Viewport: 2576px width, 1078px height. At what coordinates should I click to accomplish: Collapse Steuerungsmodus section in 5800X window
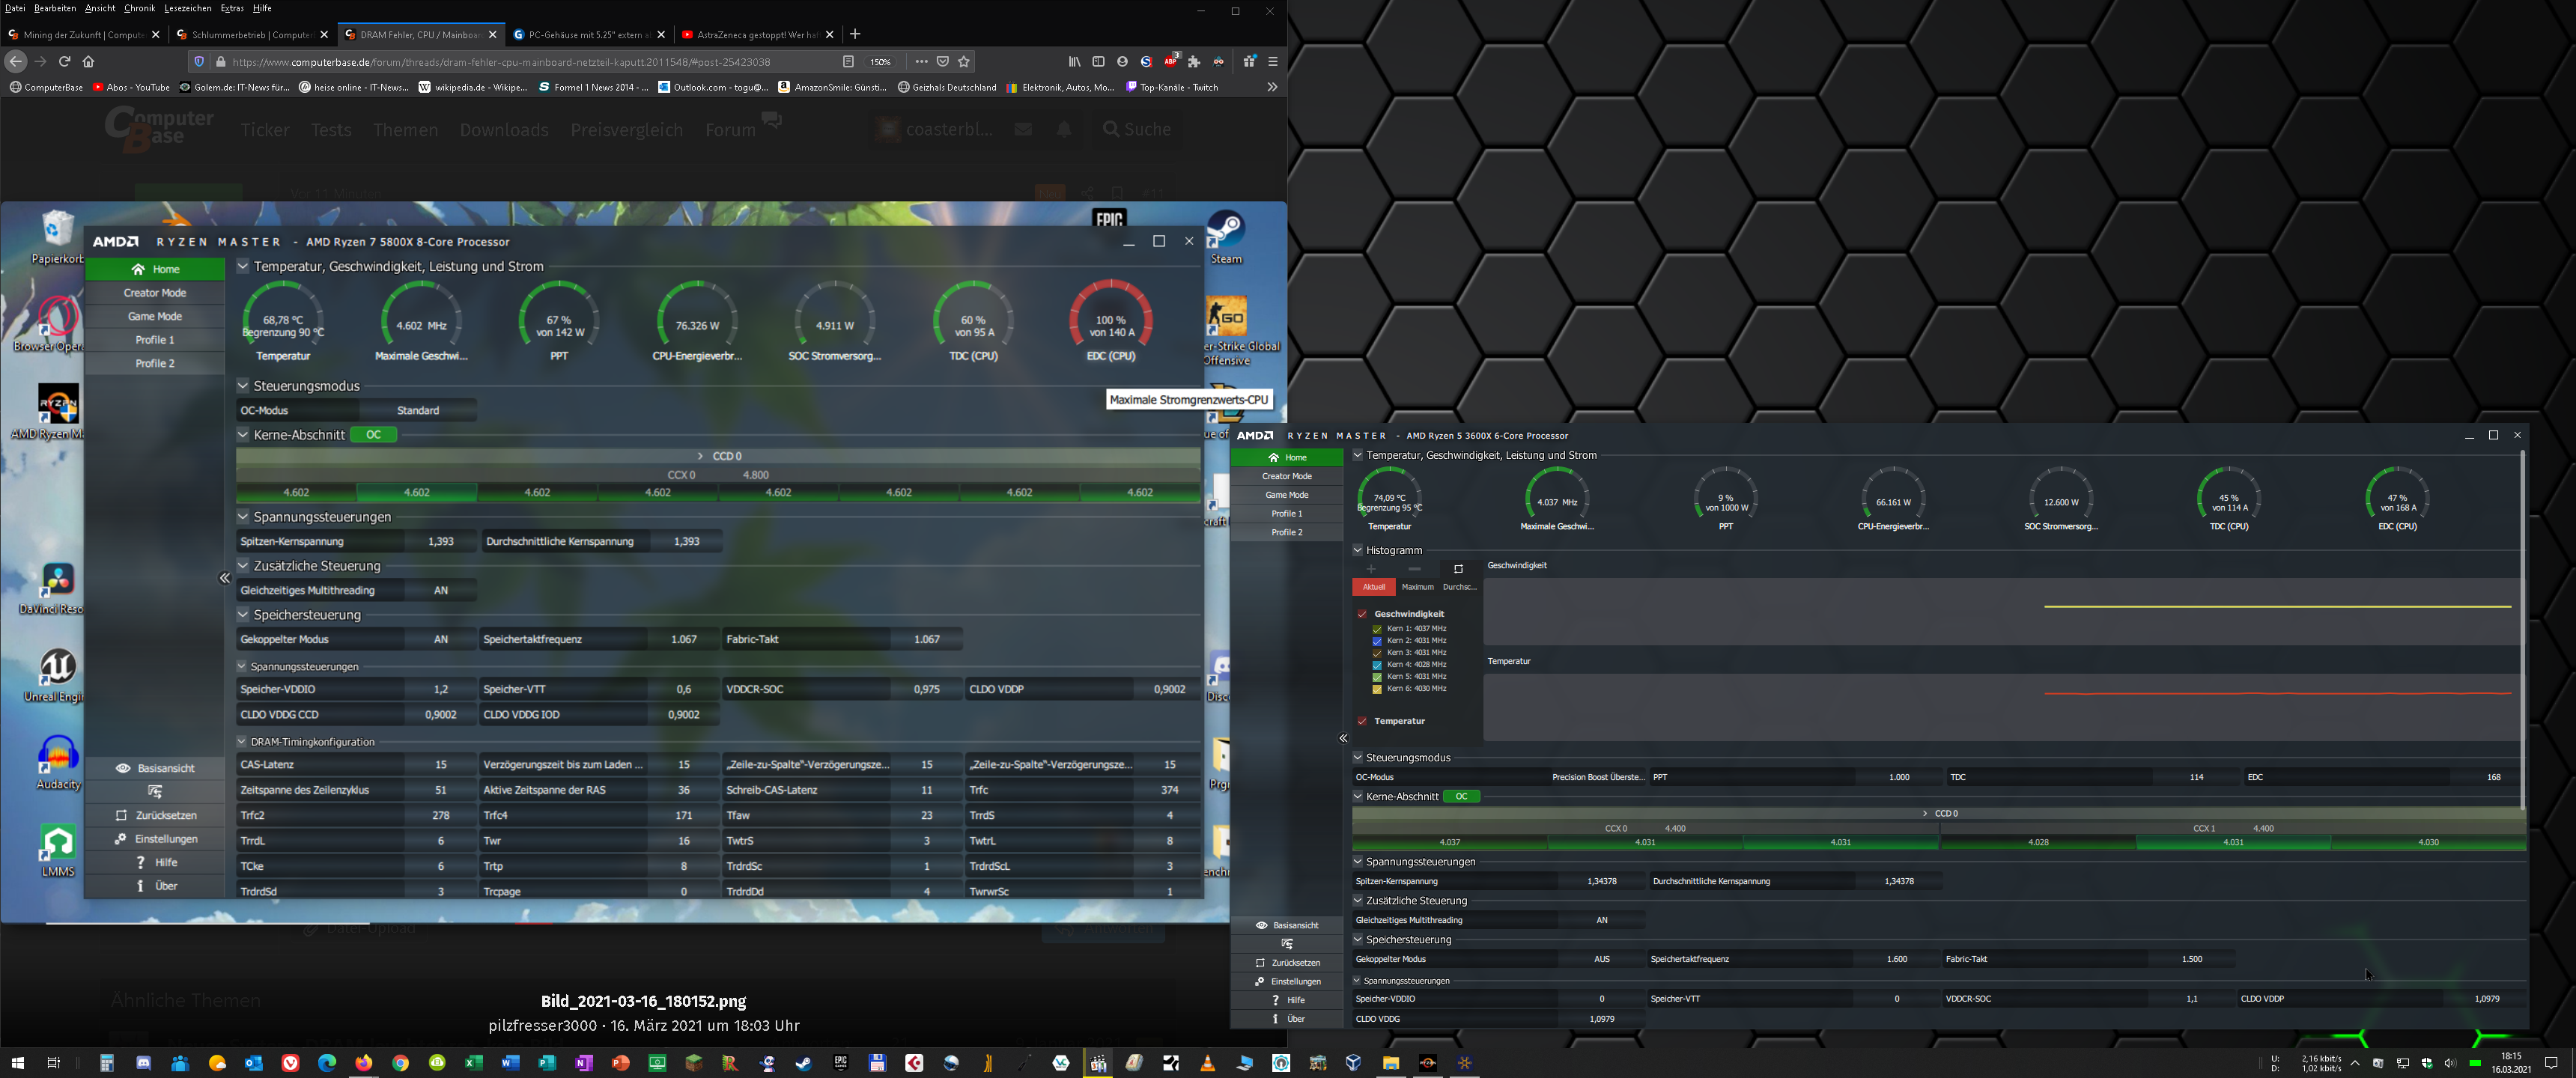tap(242, 386)
